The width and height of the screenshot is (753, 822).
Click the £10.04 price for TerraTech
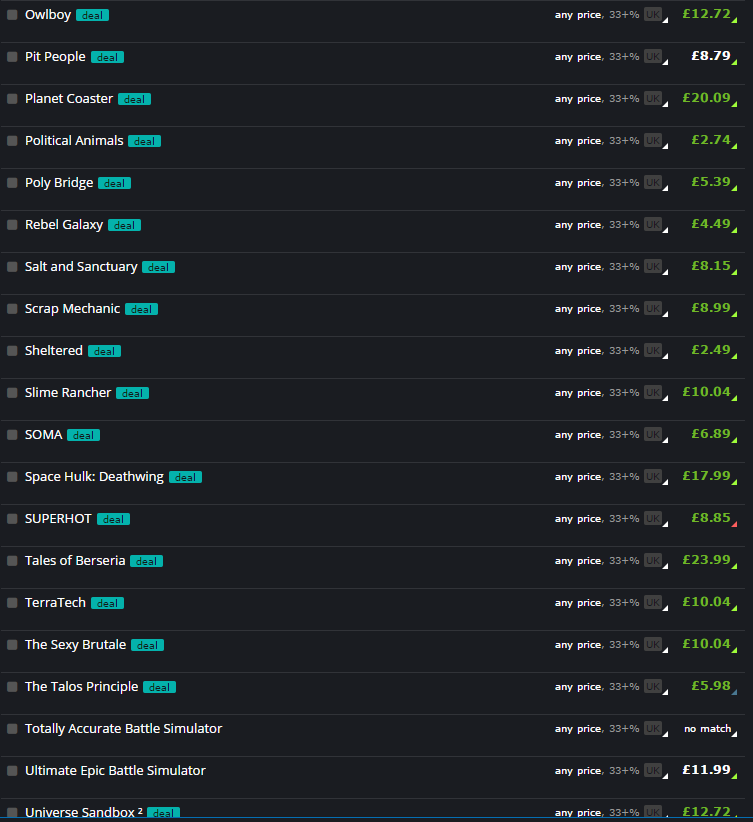coord(709,603)
